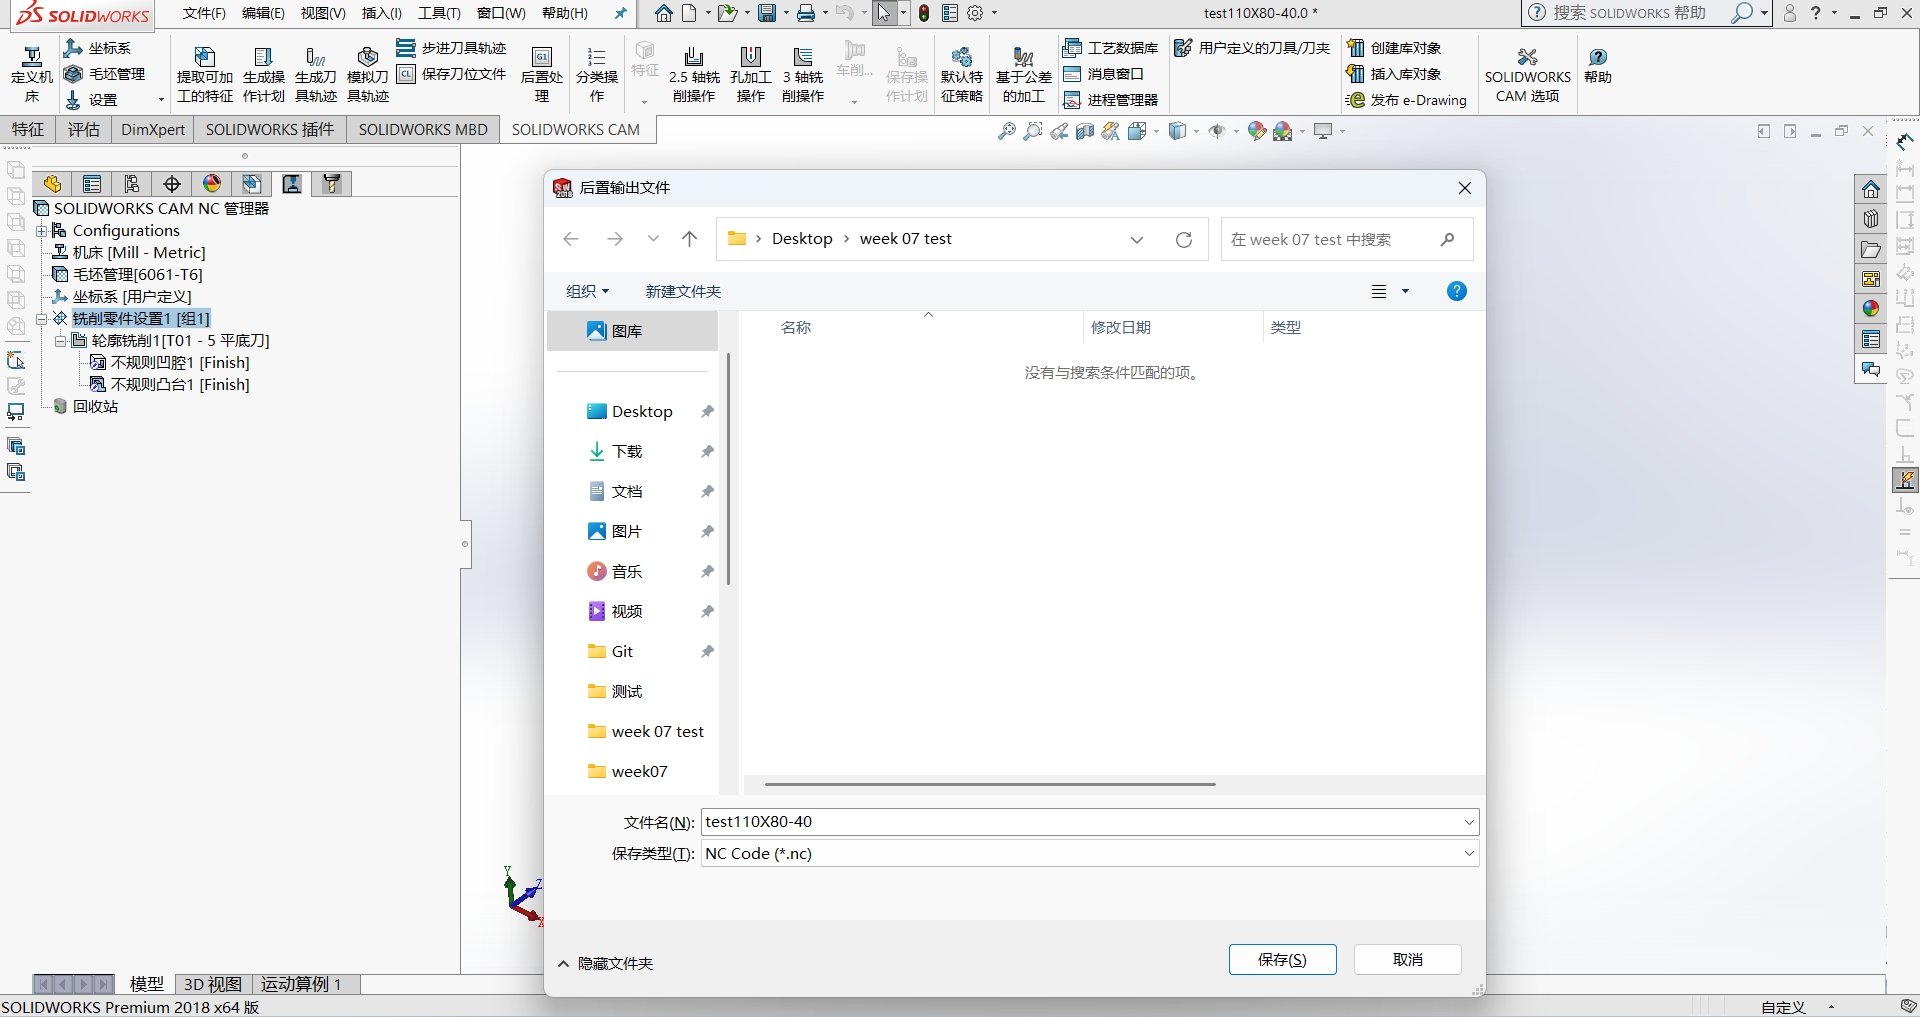Click 分类操作 sort operations icon
The image size is (1920, 1017).
pyautogui.click(x=597, y=74)
